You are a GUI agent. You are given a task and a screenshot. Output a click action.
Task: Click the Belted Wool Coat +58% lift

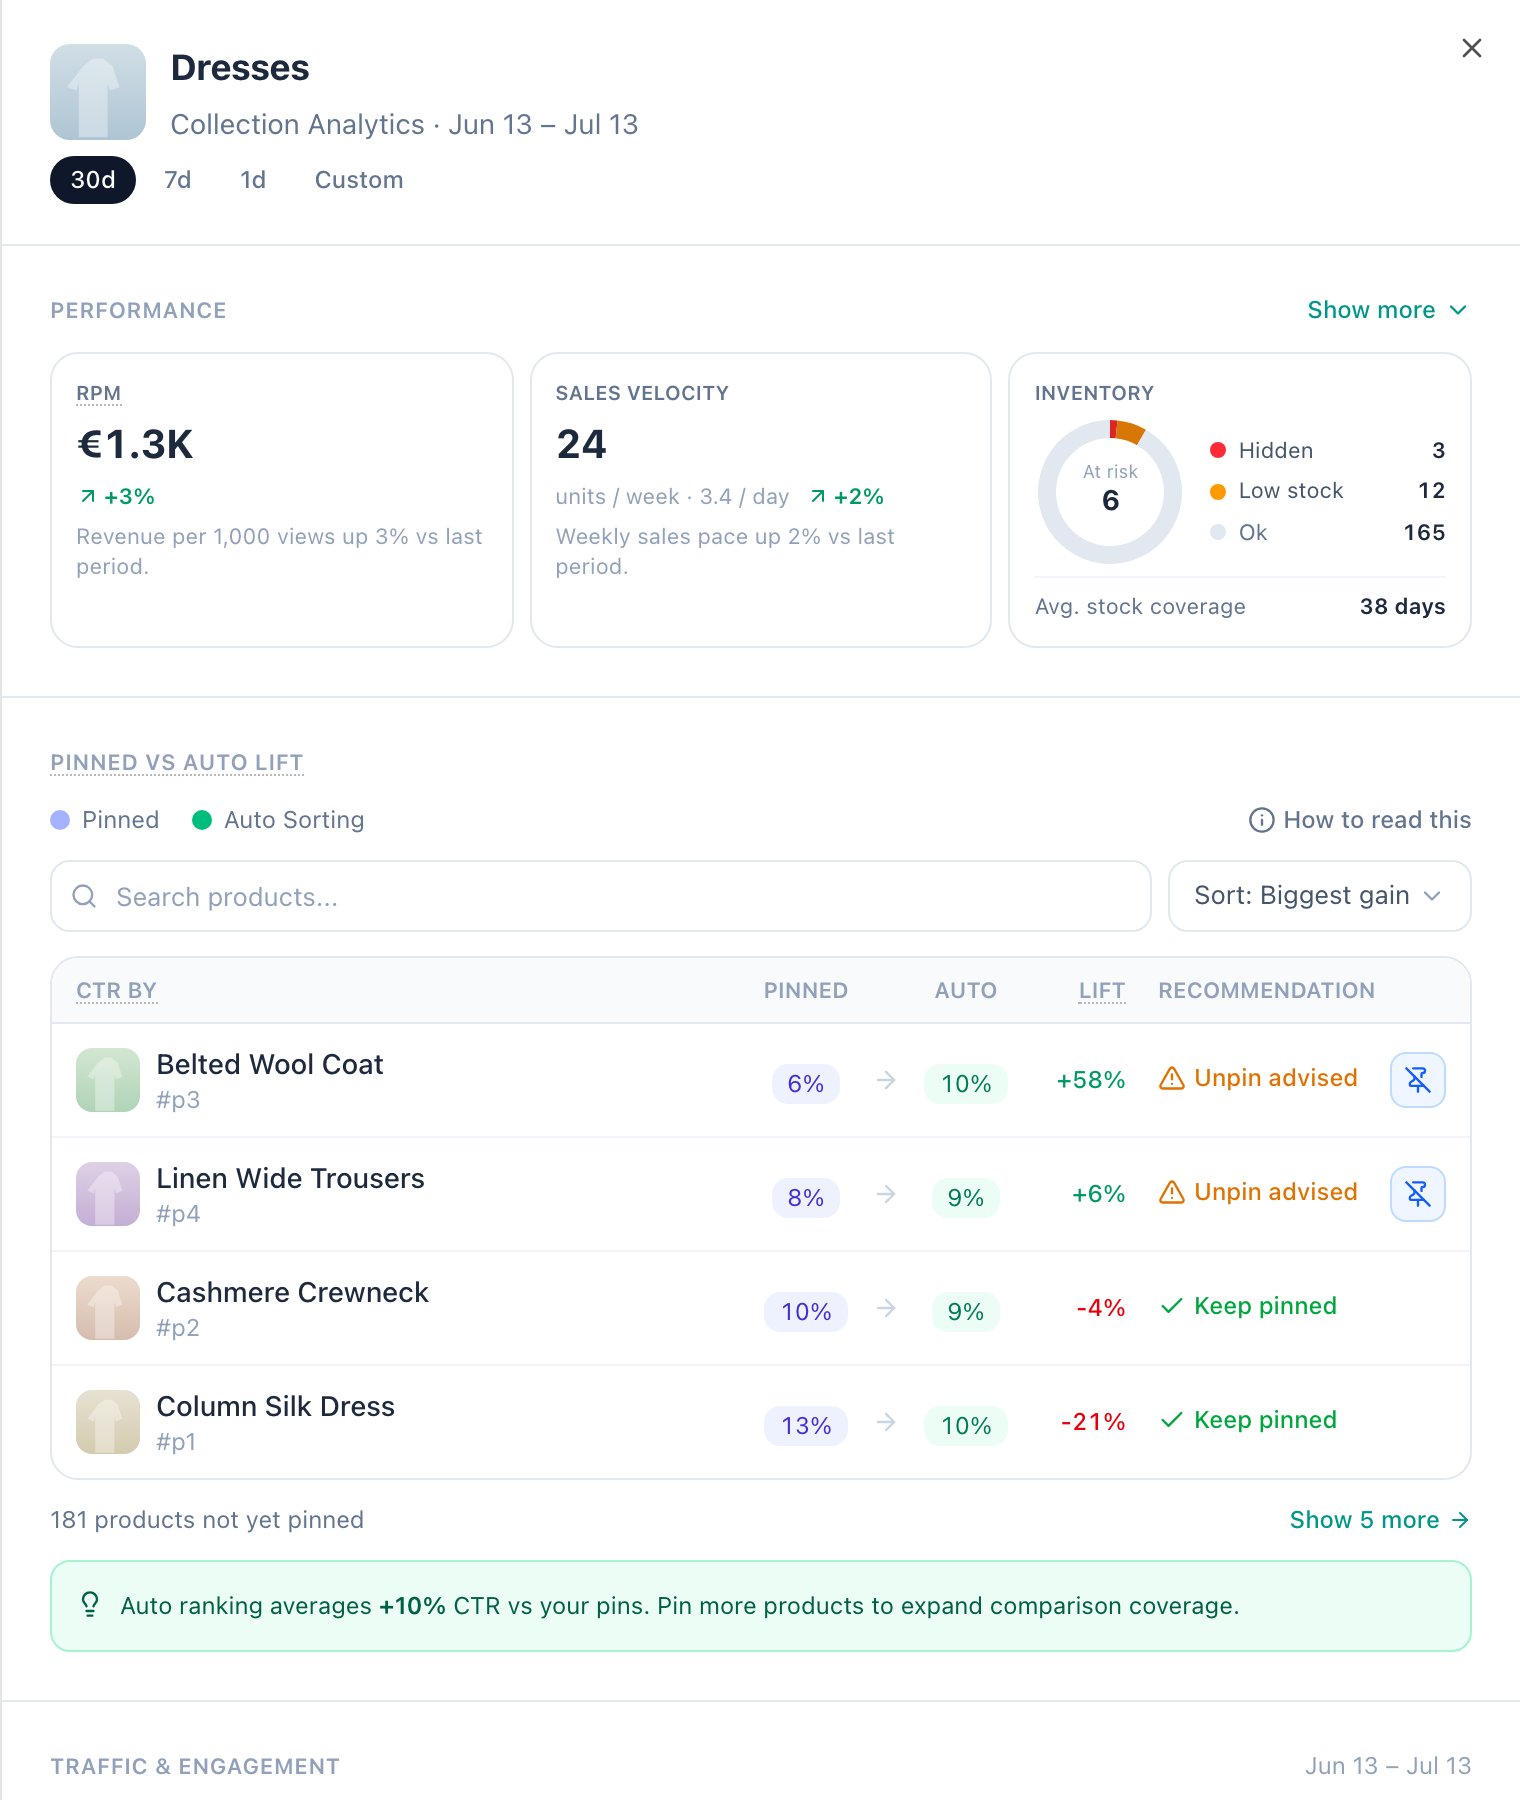(1091, 1080)
